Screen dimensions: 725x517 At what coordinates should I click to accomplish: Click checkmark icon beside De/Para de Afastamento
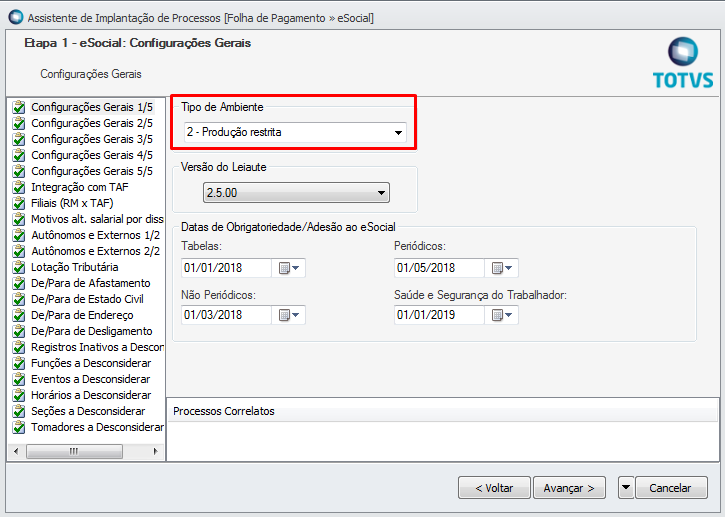click(19, 283)
